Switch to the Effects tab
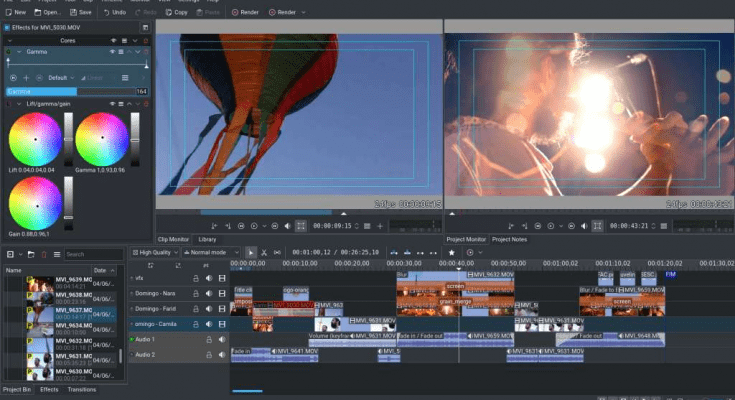 coord(49,390)
